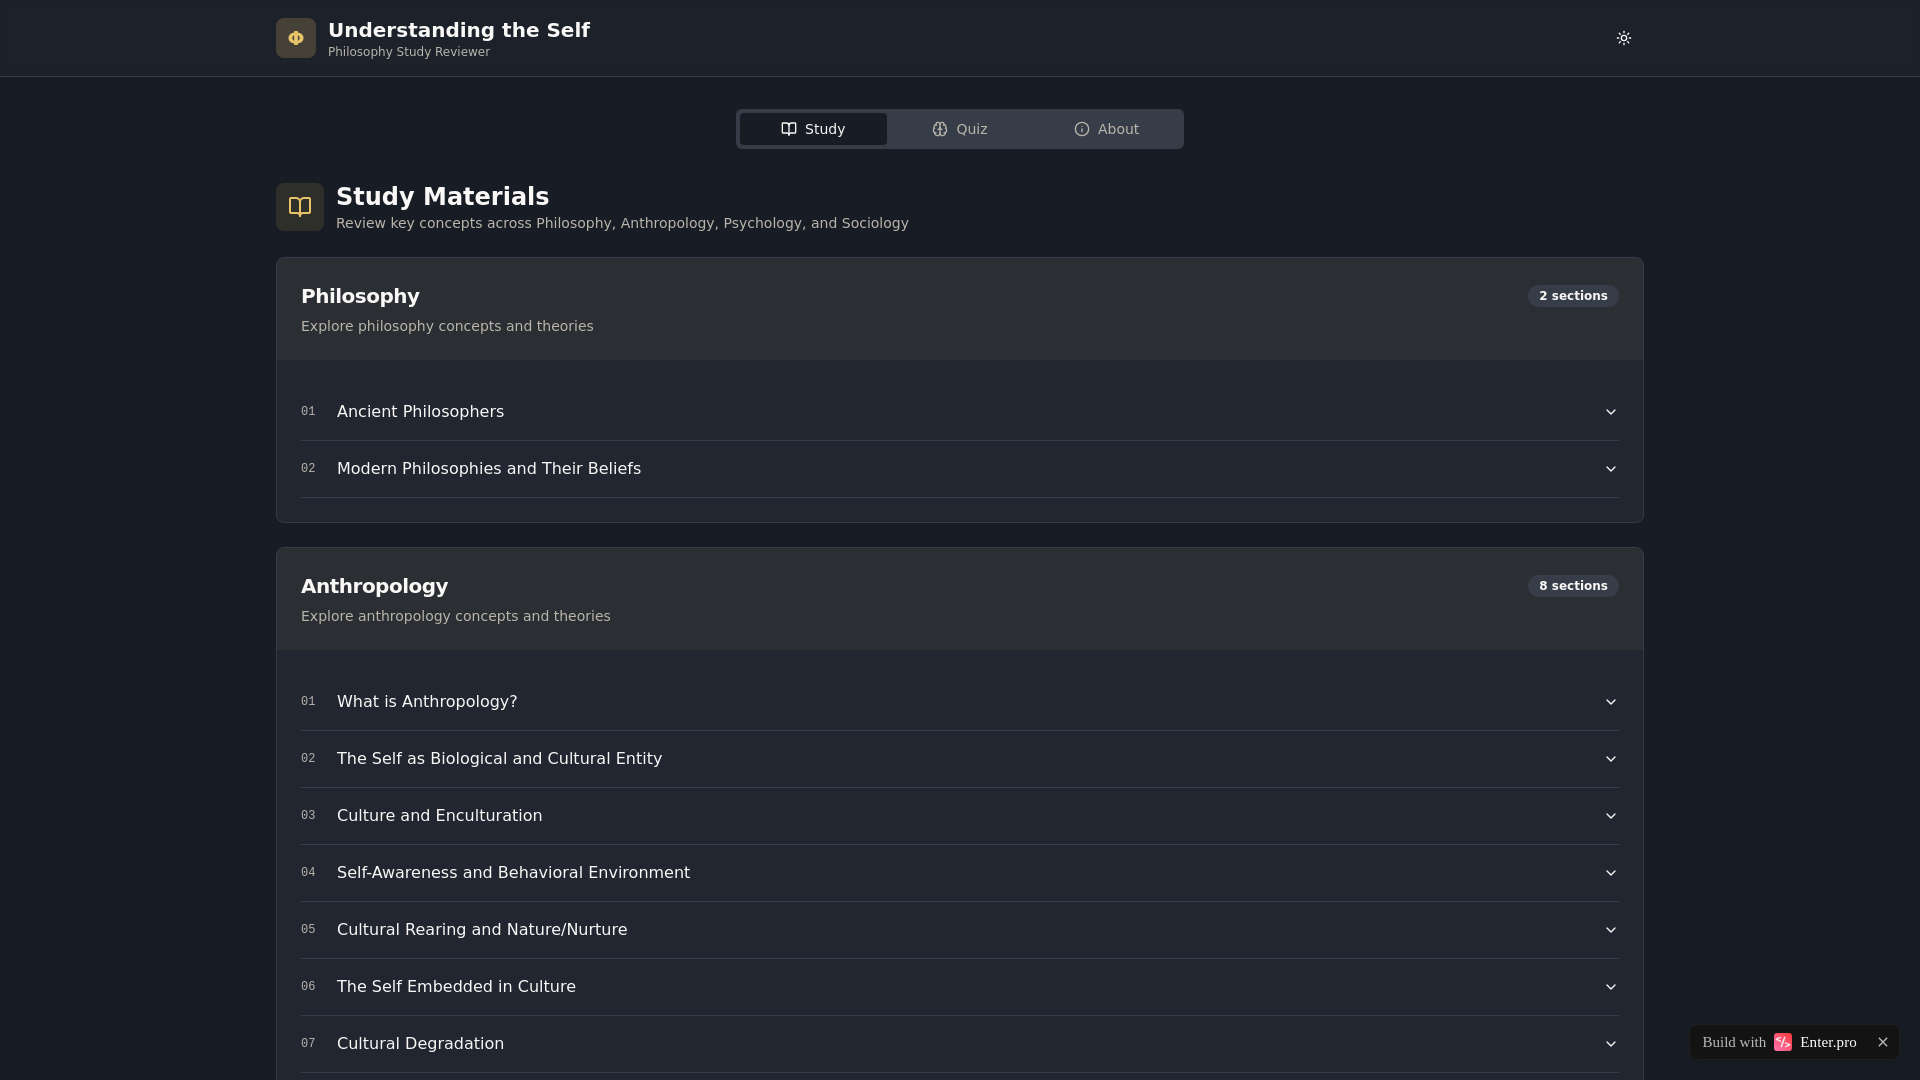Expand Culture and Enculturation chevron

click(x=1610, y=816)
